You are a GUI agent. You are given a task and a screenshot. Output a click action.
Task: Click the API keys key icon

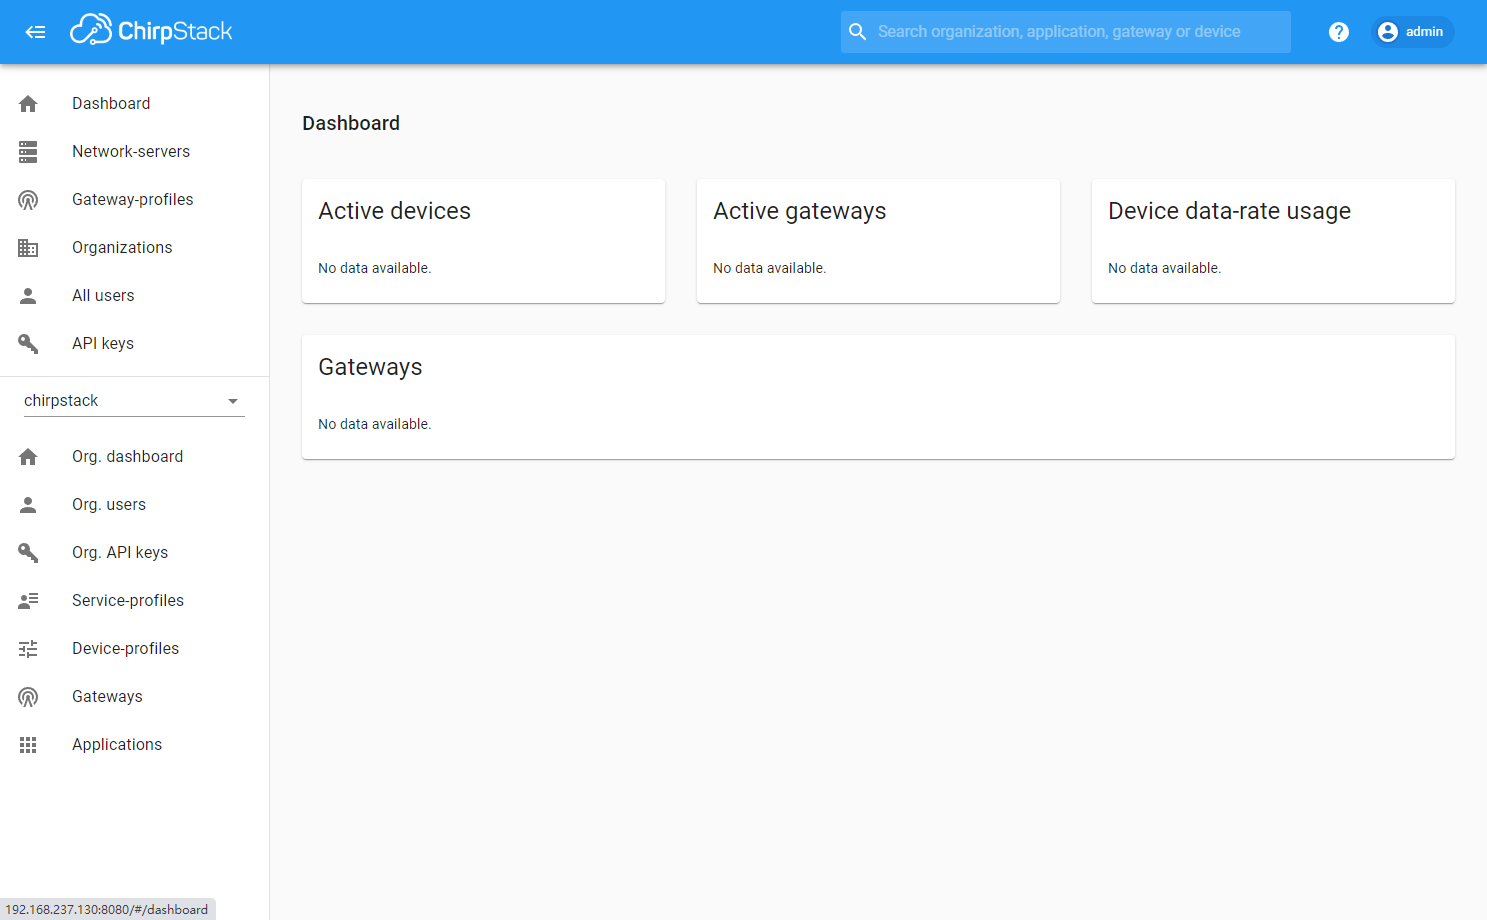coord(28,344)
